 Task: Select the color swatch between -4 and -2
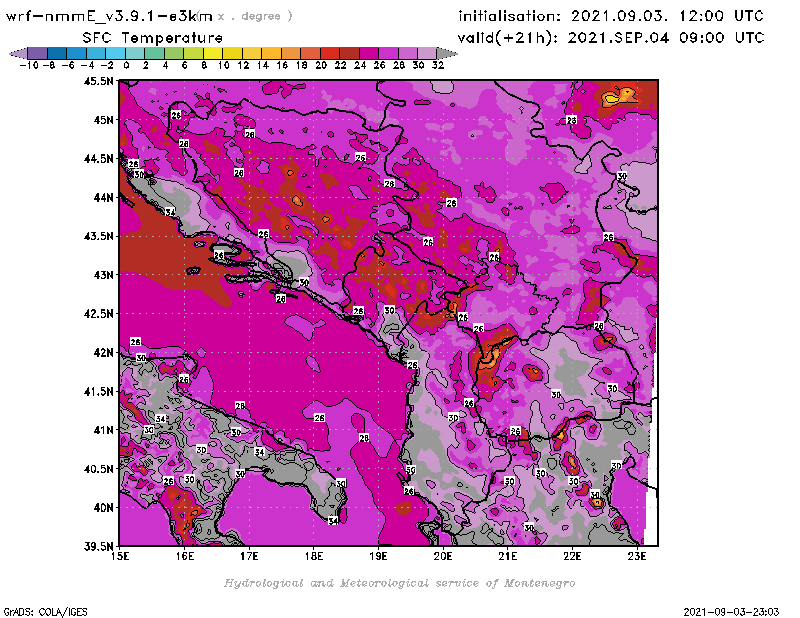(96, 53)
